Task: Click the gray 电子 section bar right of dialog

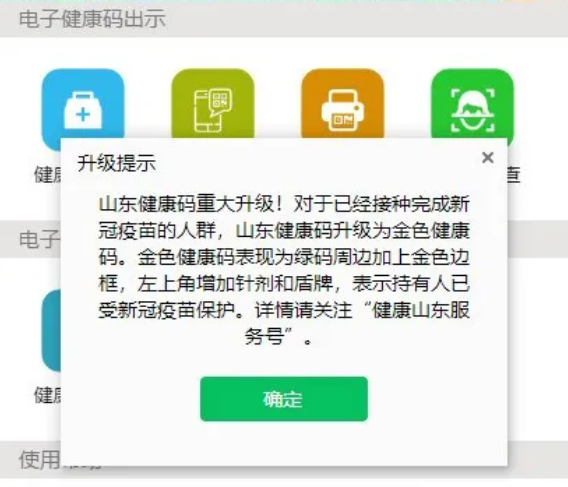Action: [538, 239]
